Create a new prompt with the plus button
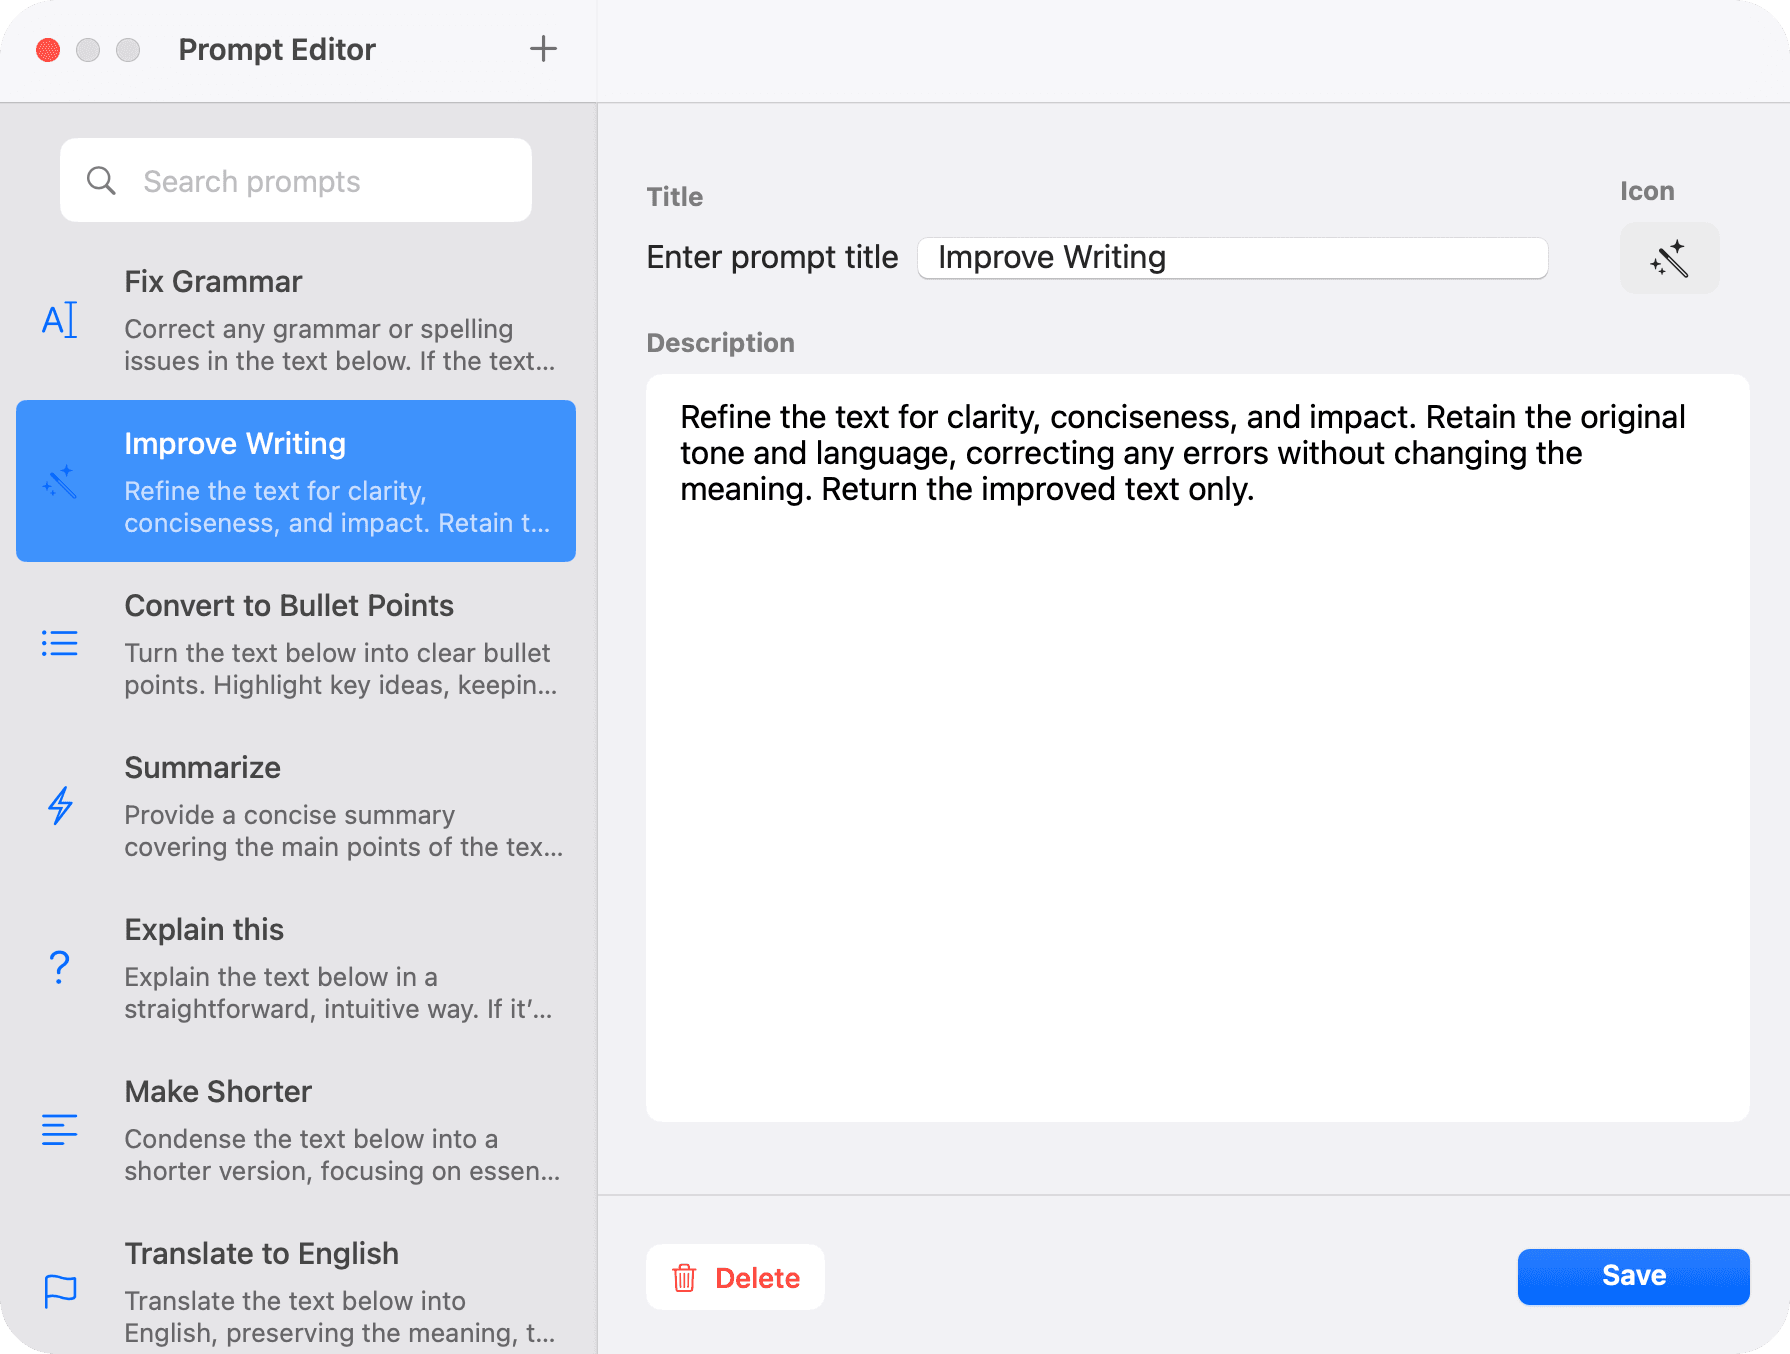 [543, 48]
